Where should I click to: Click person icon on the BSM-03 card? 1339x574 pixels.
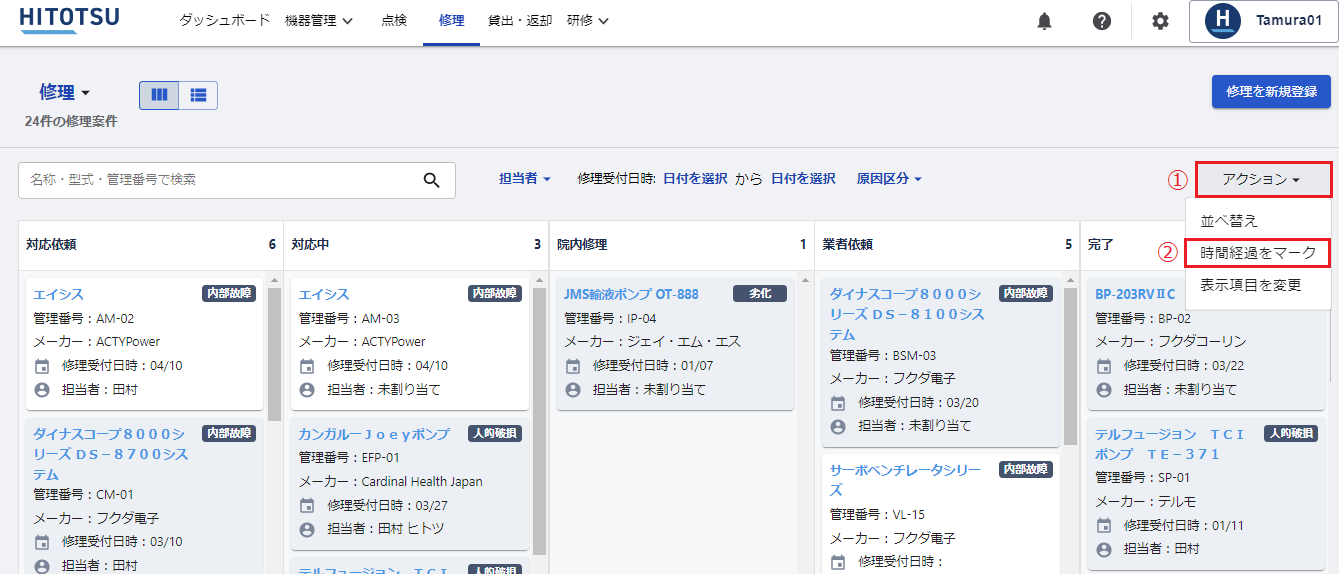[838, 426]
